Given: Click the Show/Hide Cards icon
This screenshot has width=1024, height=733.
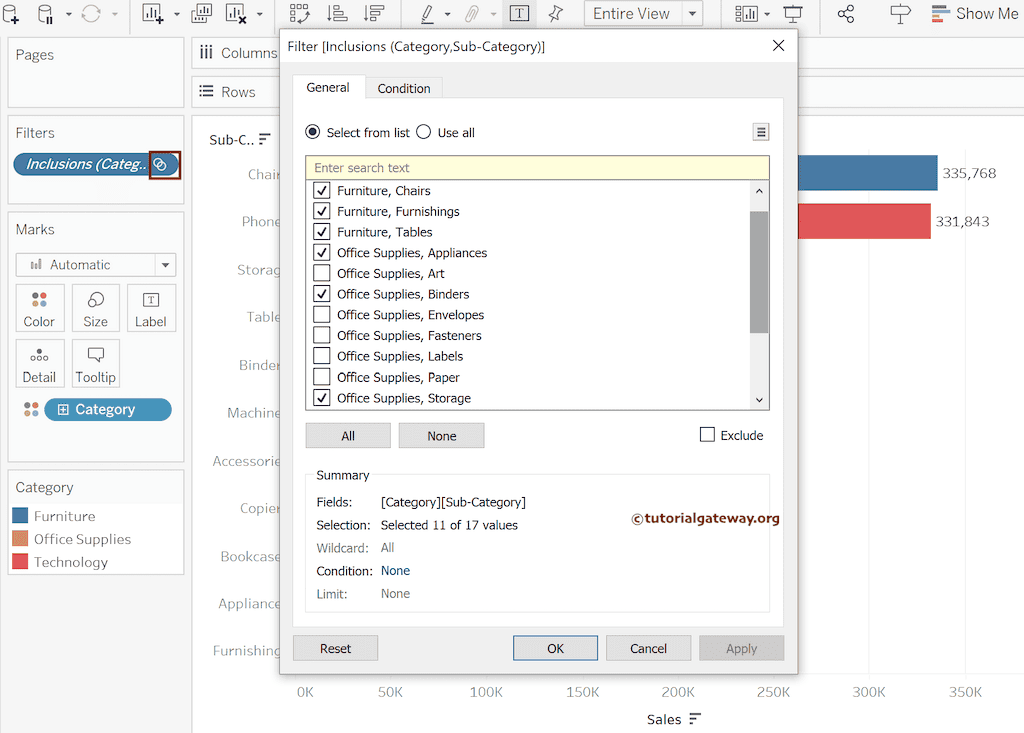Looking at the screenshot, I should (746, 14).
